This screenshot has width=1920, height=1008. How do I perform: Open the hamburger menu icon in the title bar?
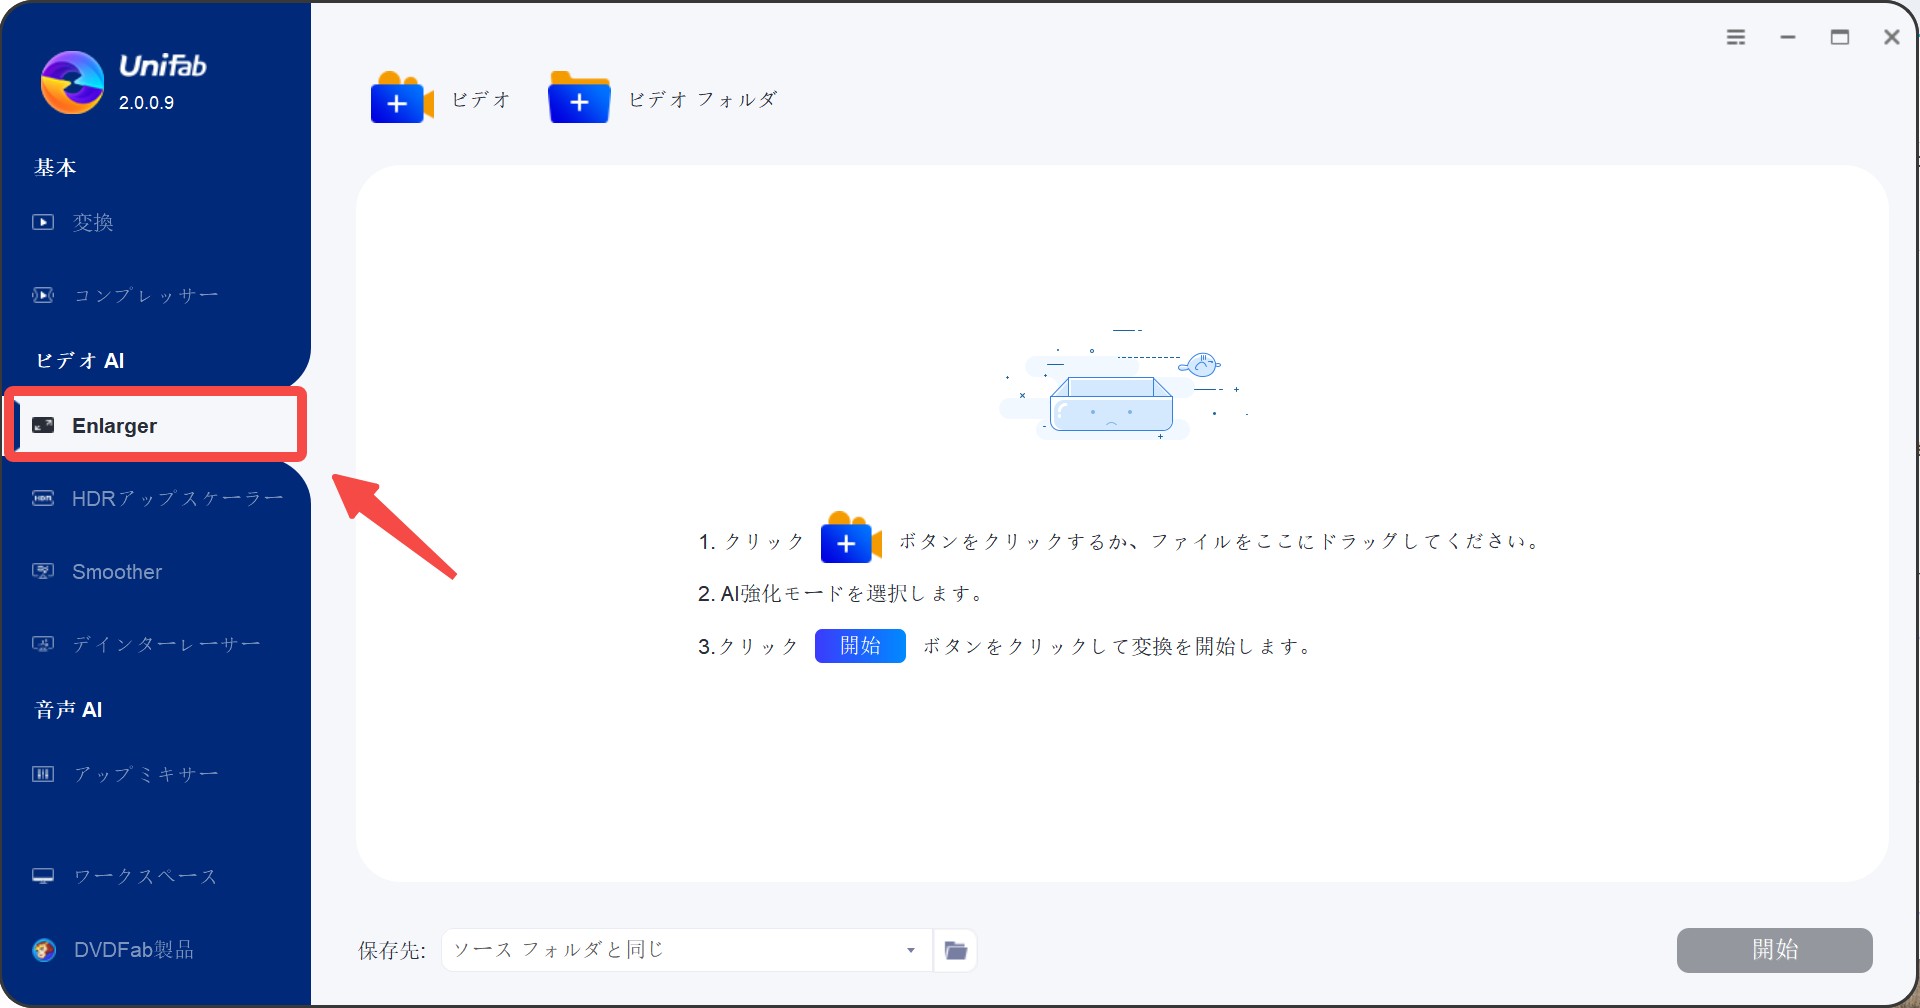coord(1736,37)
